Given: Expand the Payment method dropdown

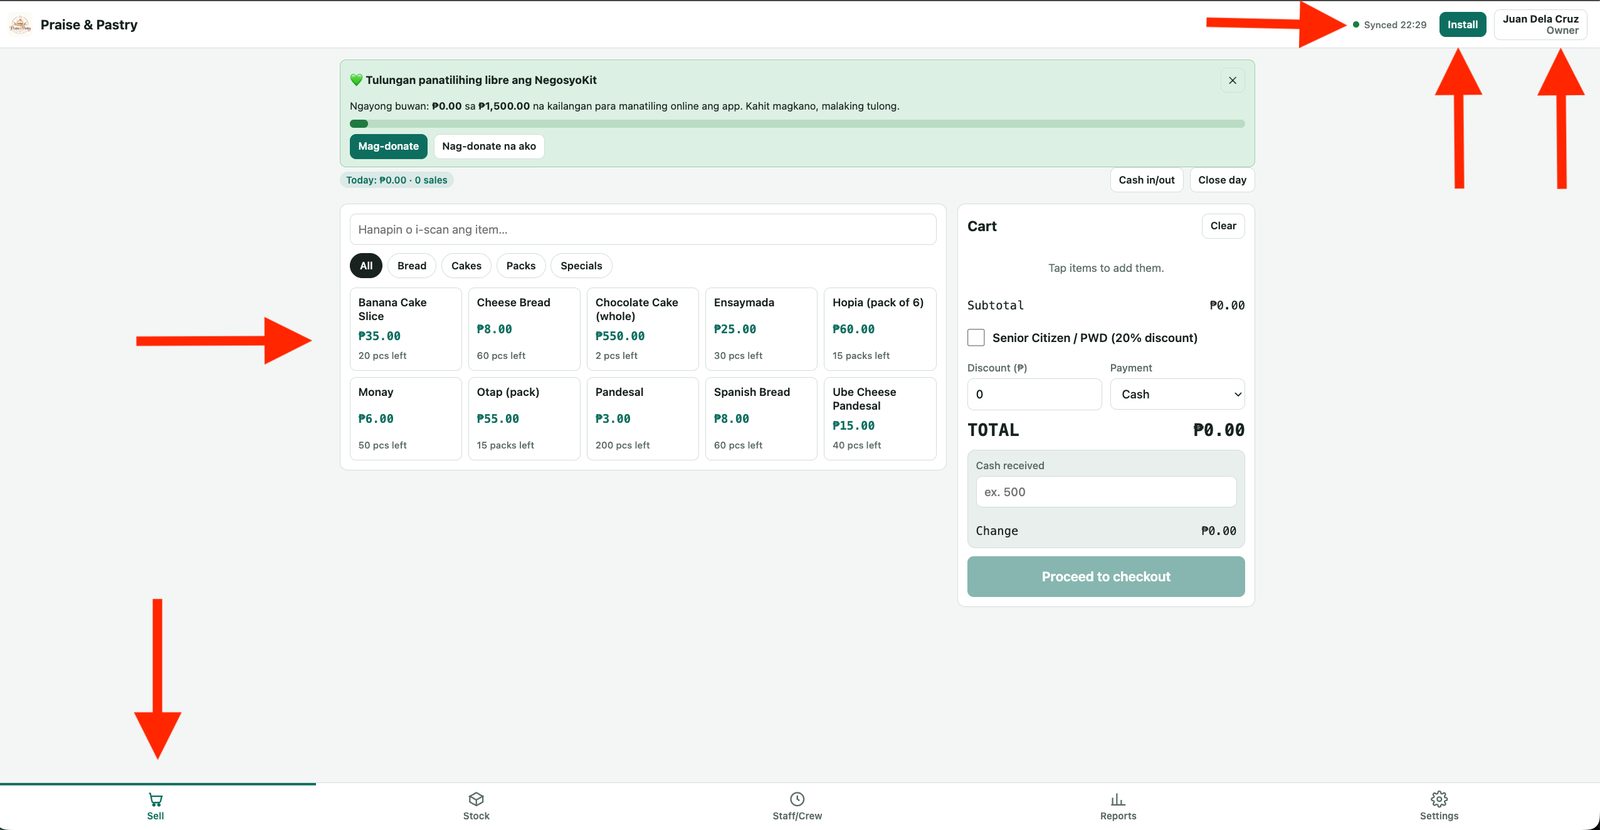Looking at the screenshot, I should (1177, 394).
